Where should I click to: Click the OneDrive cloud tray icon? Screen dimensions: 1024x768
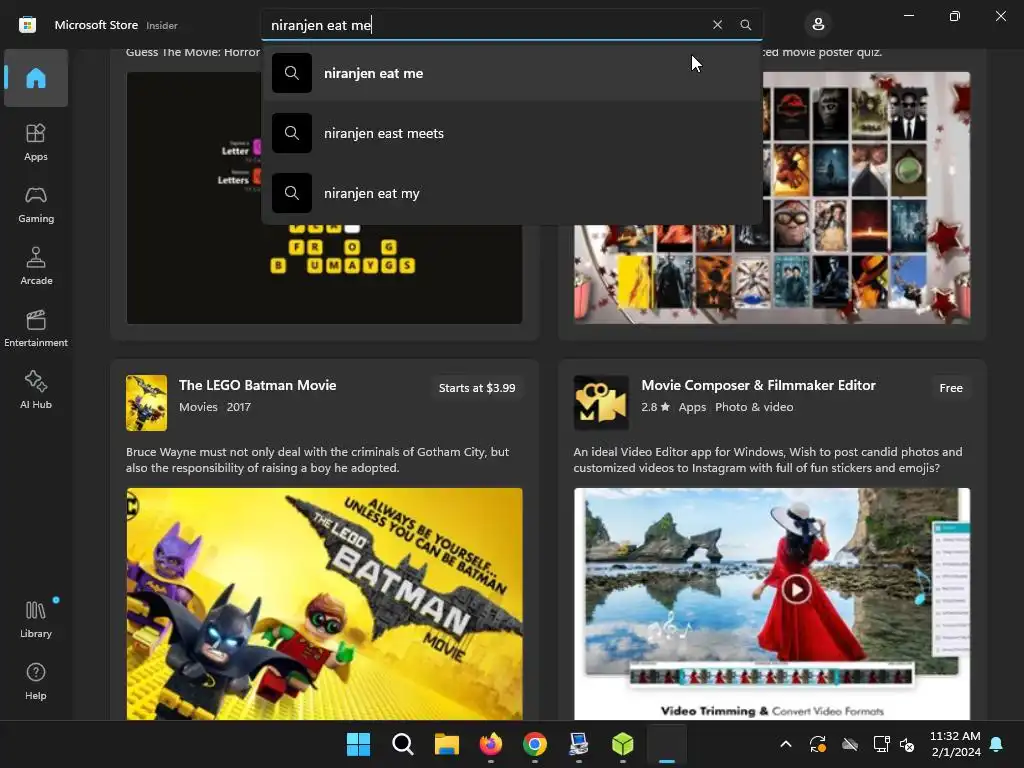tap(849, 744)
